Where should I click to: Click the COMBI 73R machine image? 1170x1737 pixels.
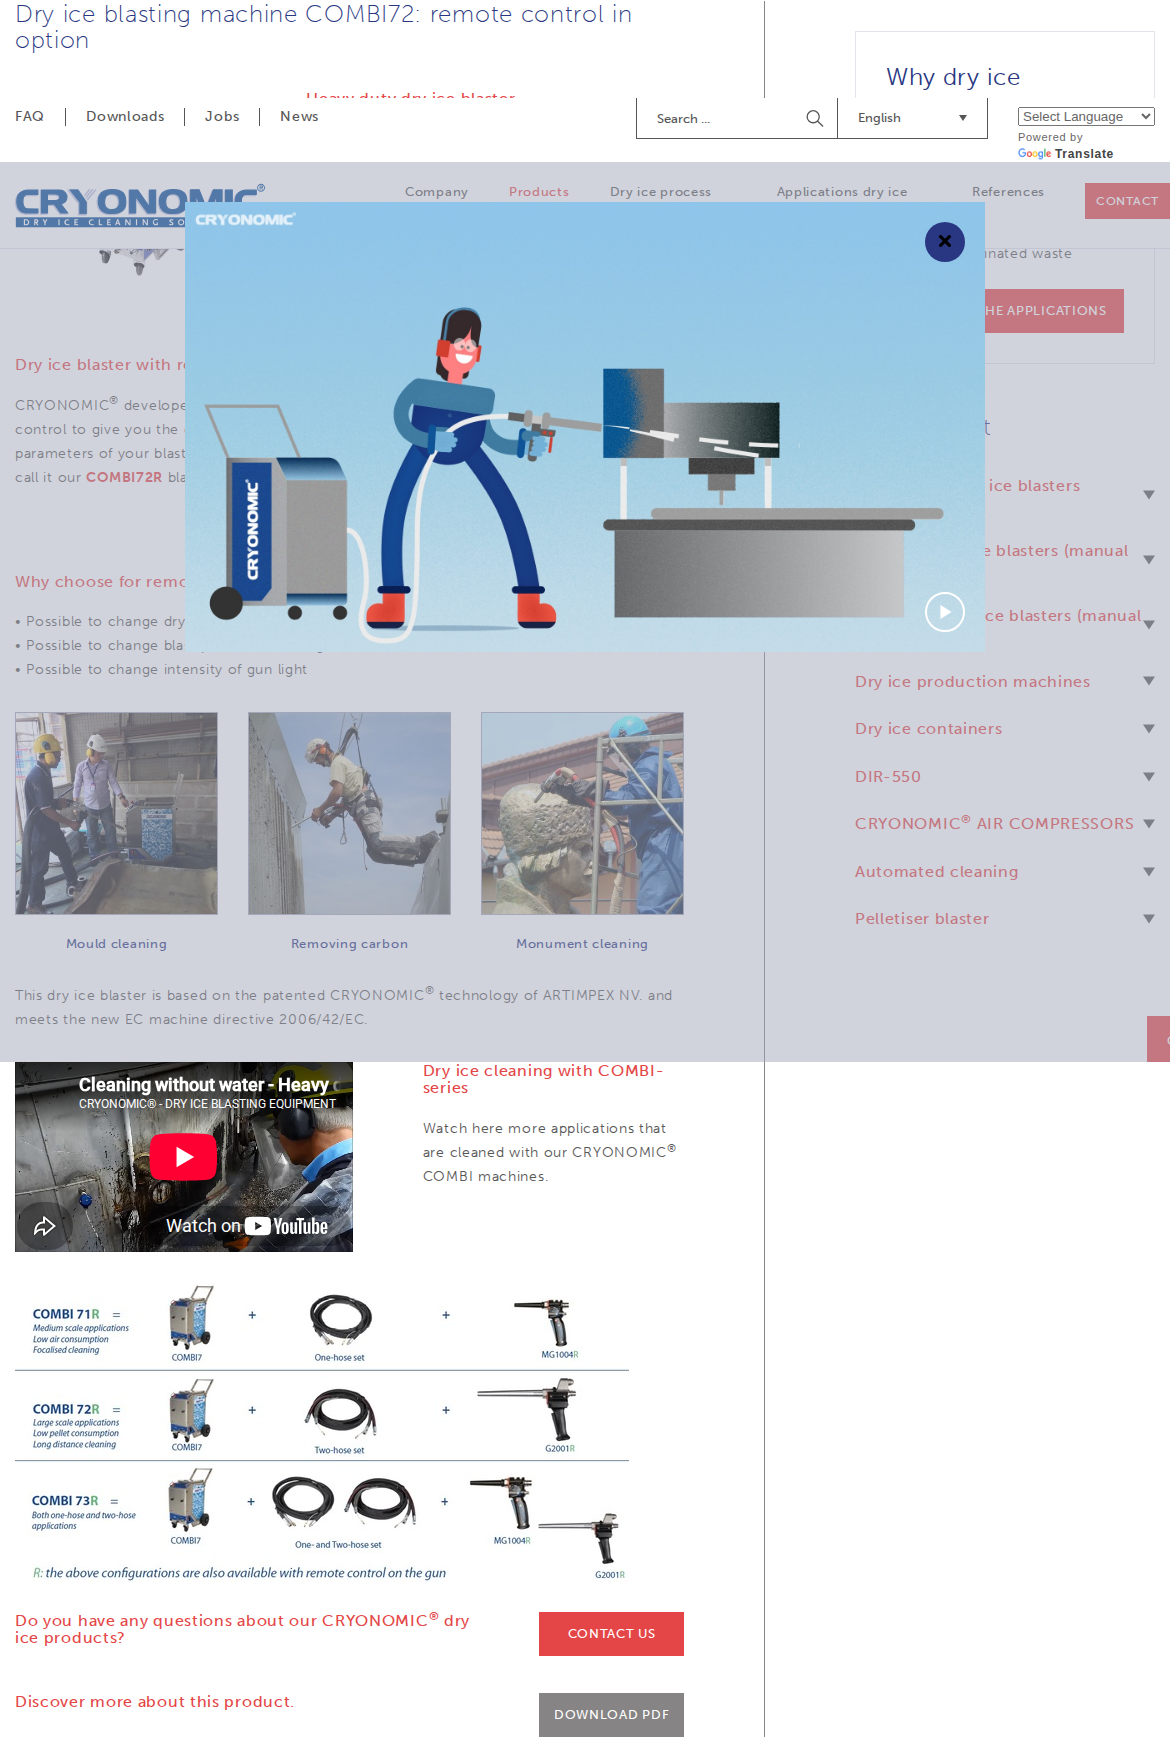click(190, 1500)
